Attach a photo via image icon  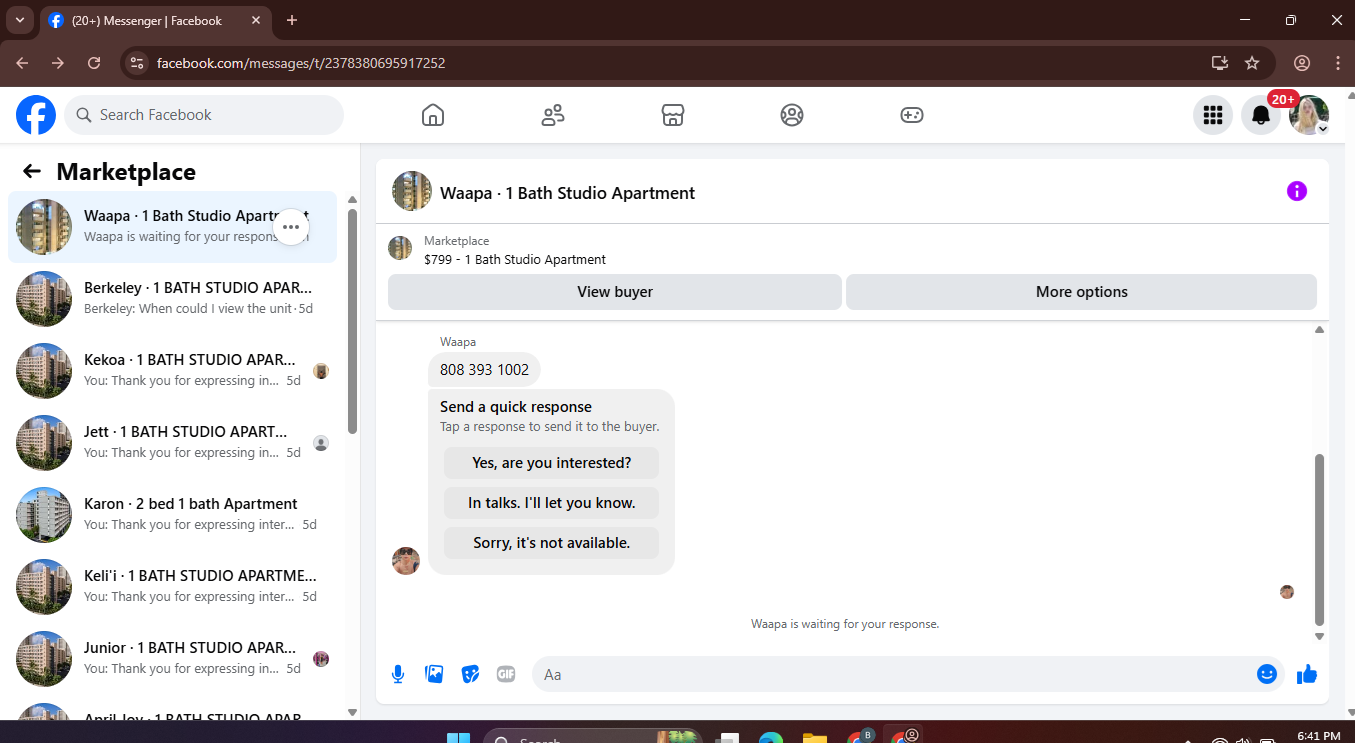click(x=434, y=674)
